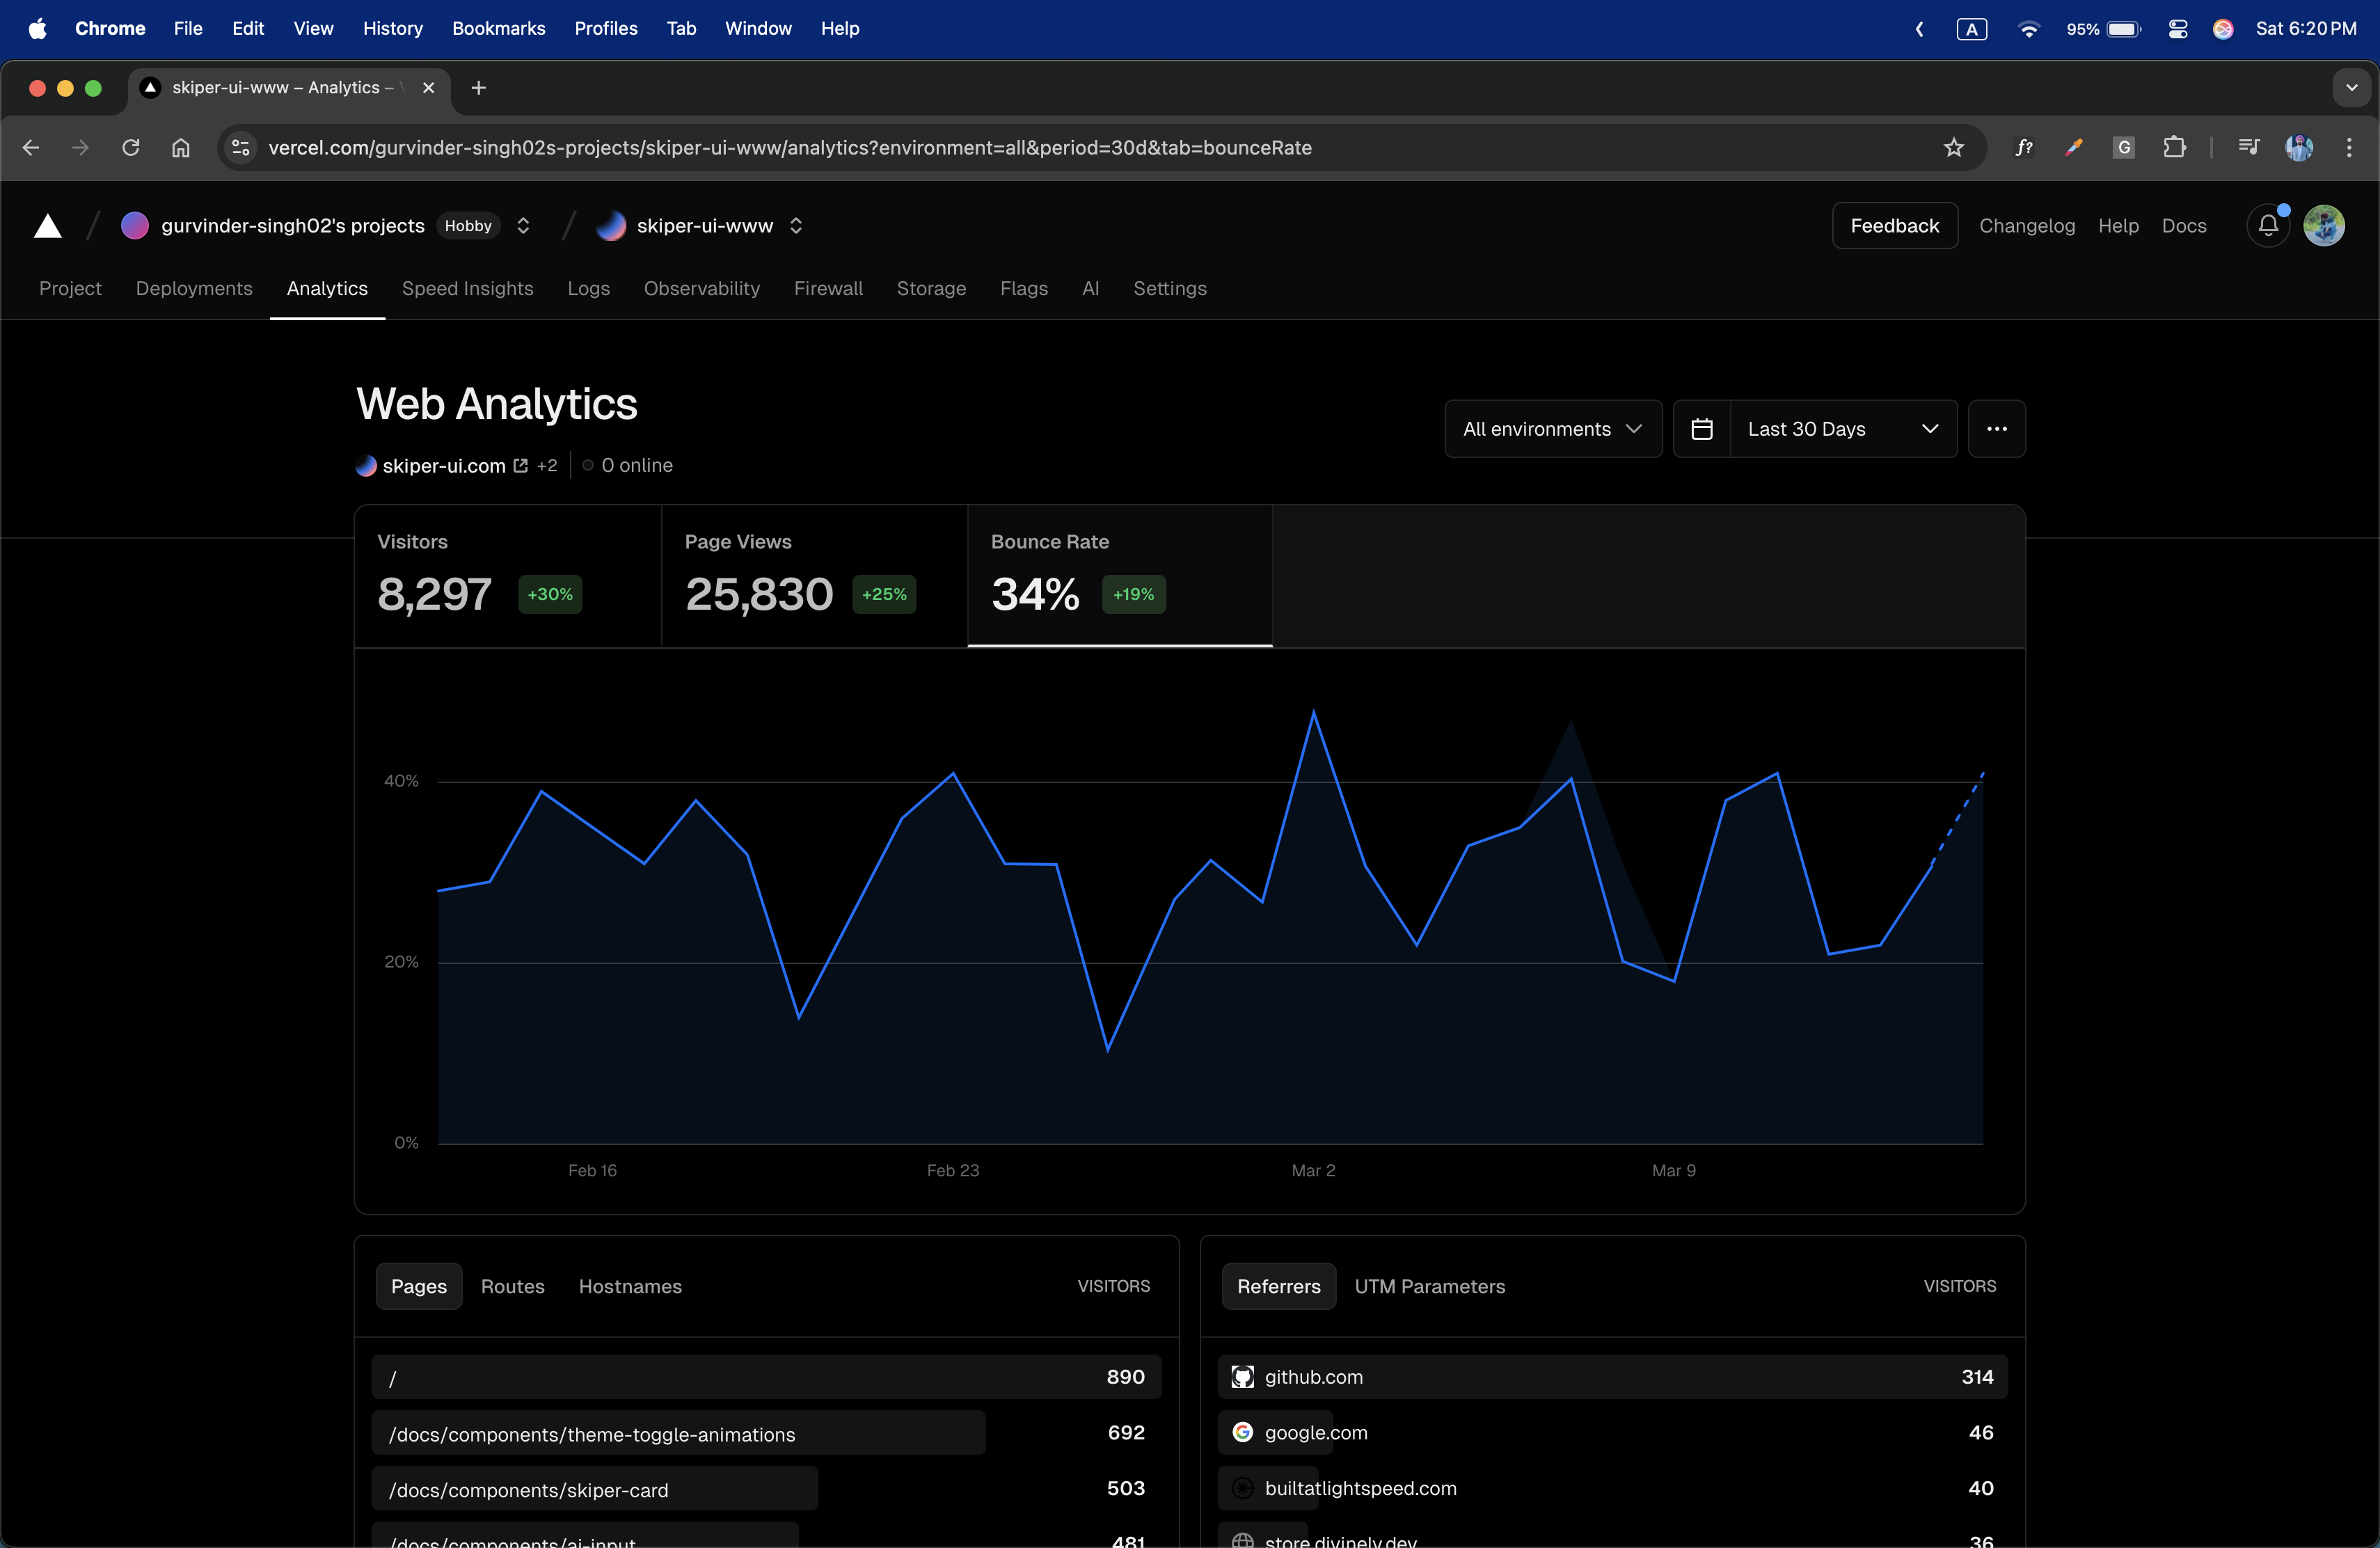This screenshot has height=1548, width=2380.
Task: Open the Chrome Bookmarks menu
Action: pos(498,29)
